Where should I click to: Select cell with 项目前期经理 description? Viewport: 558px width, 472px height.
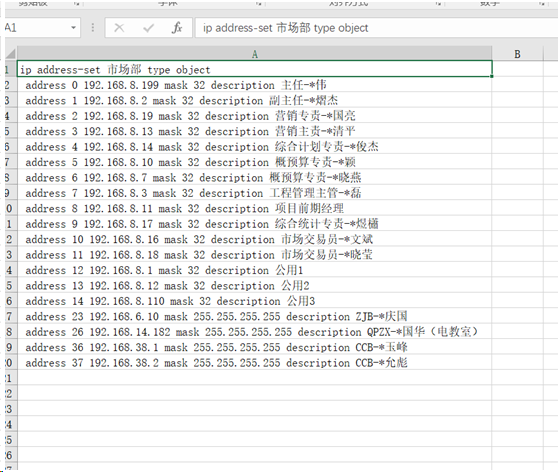tap(254, 209)
